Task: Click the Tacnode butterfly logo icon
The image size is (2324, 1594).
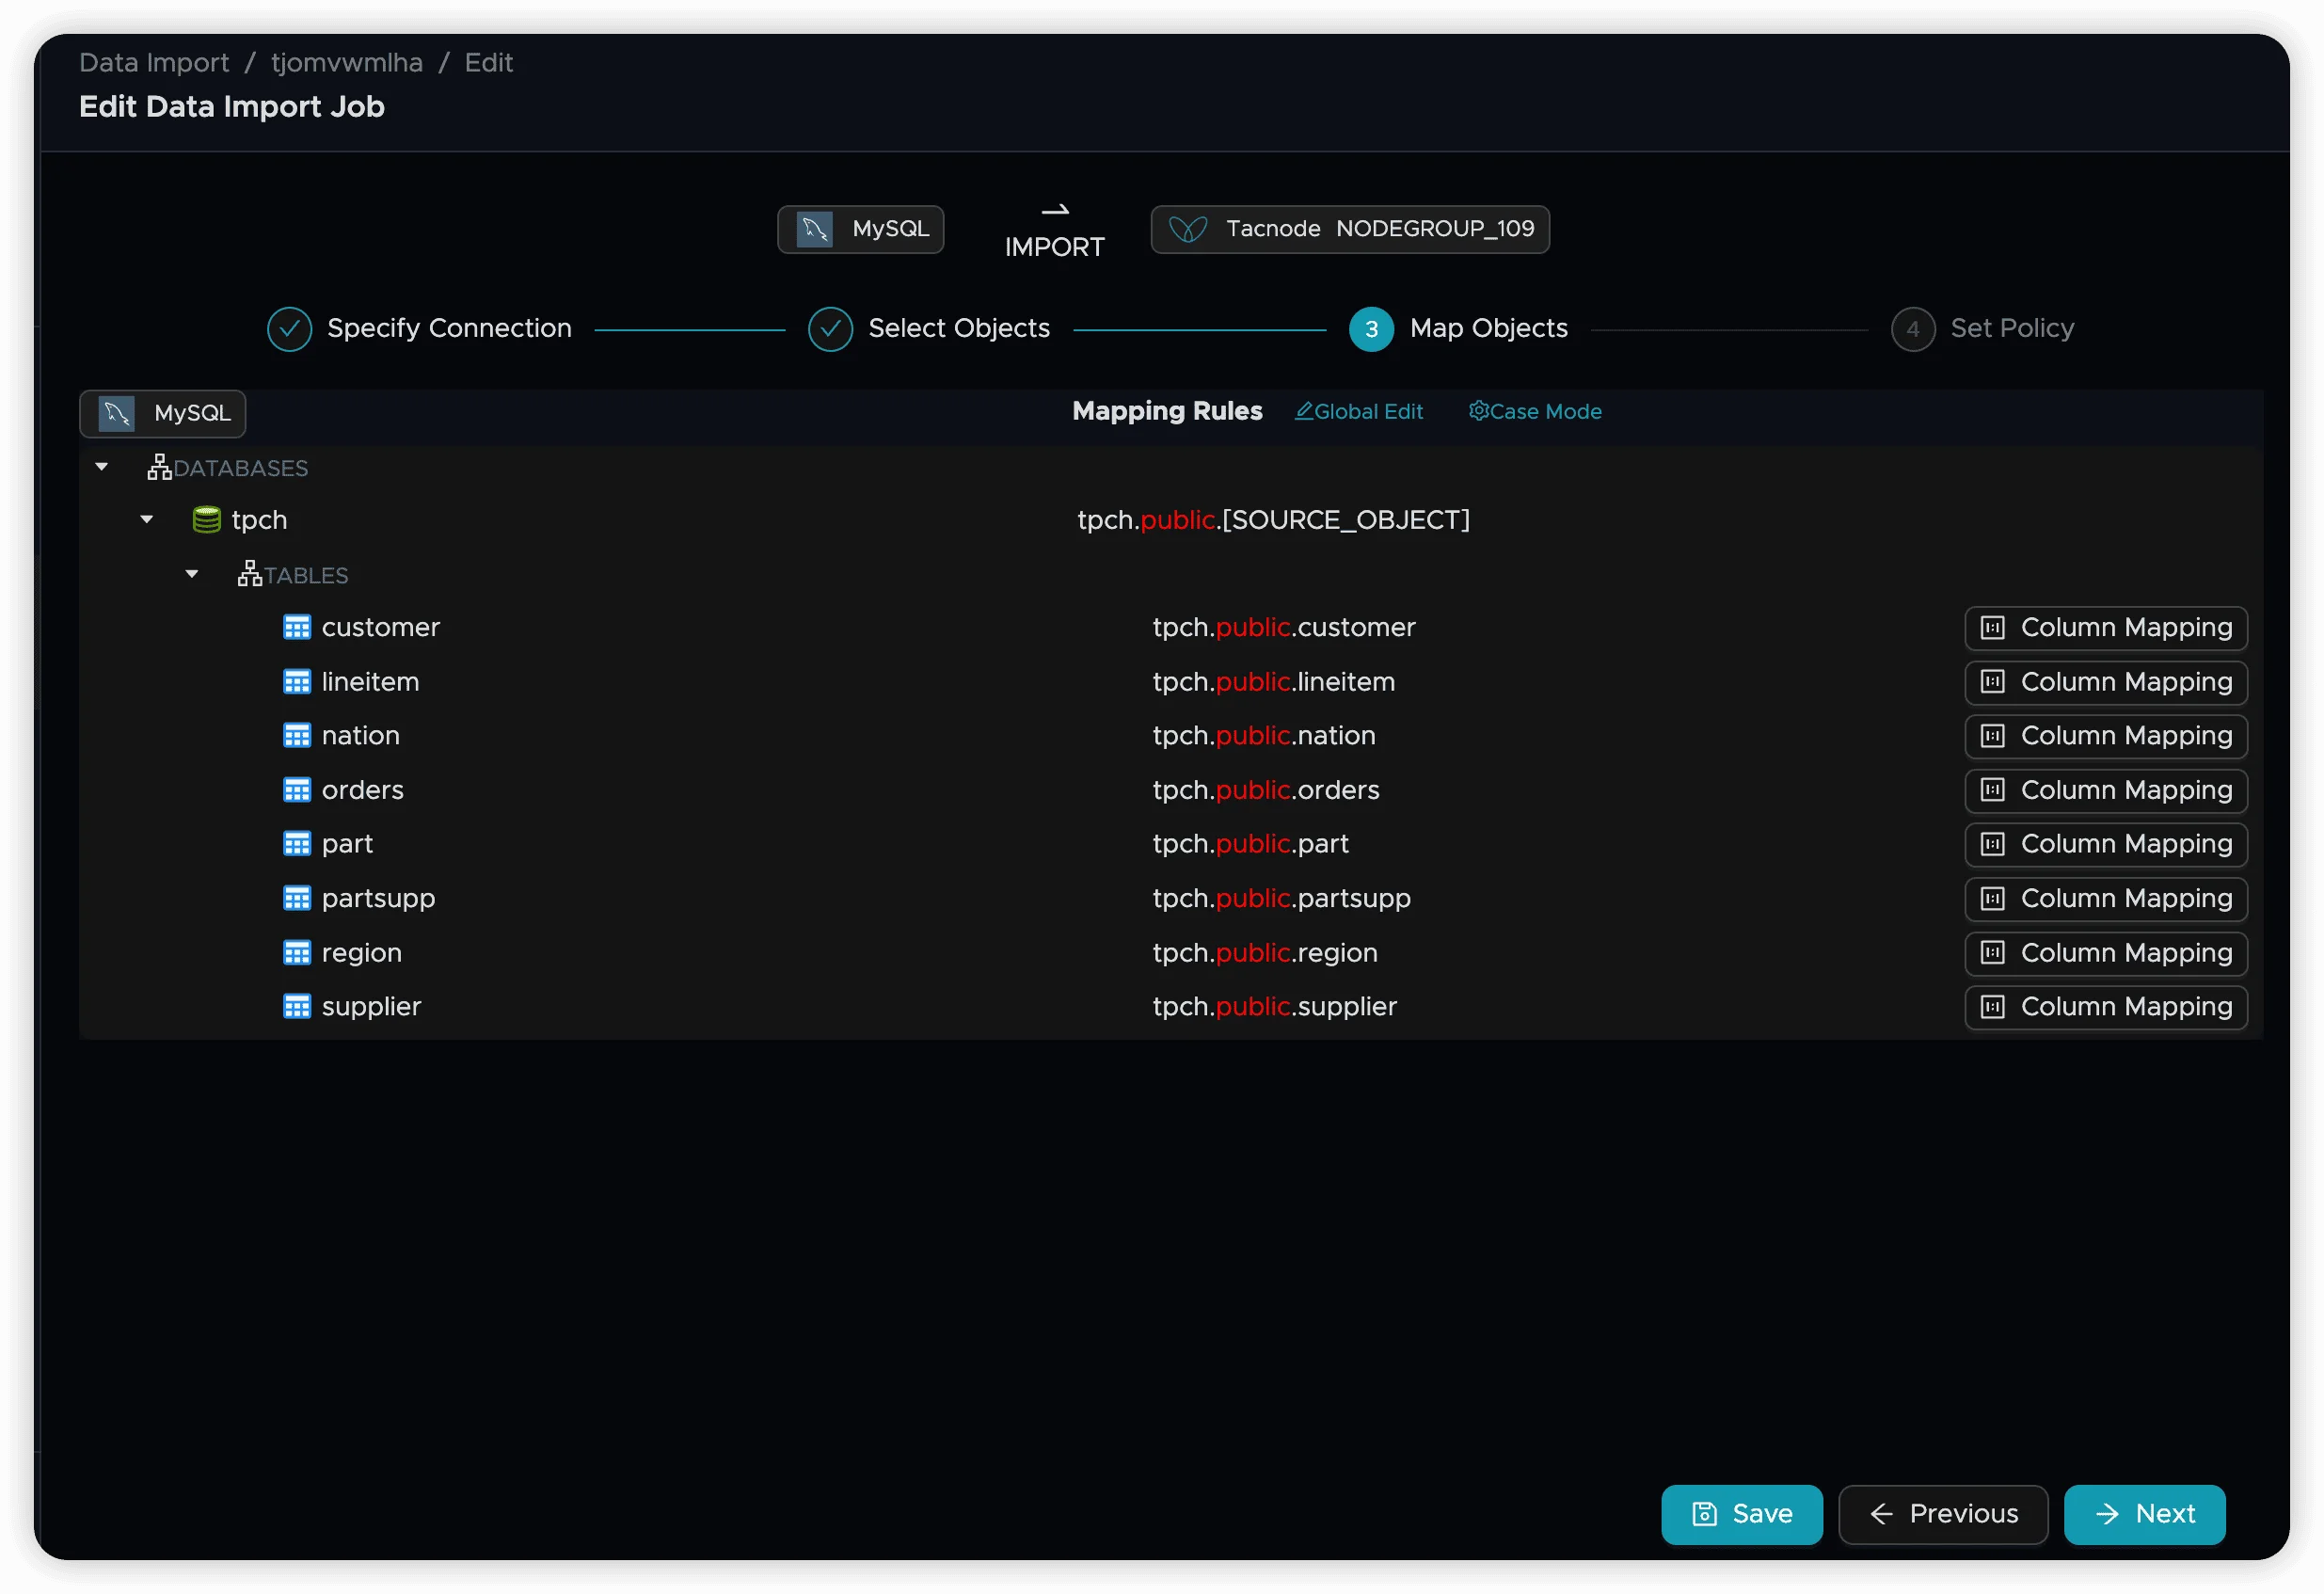Action: point(1188,229)
